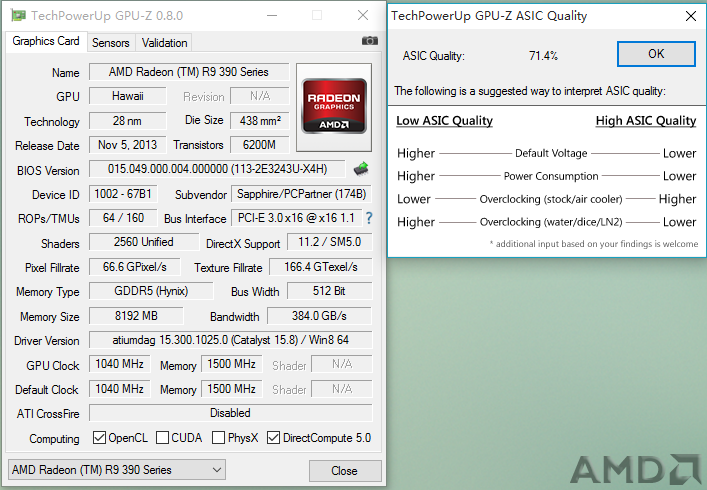
Task: Click the Default Clock field 1040 MHz
Action: 119,389
